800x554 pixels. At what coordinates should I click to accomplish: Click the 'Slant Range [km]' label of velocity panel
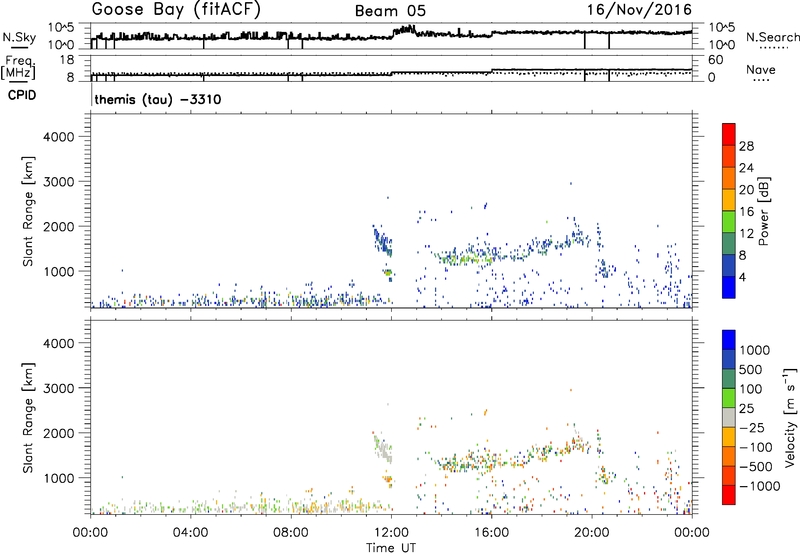tap(27, 418)
